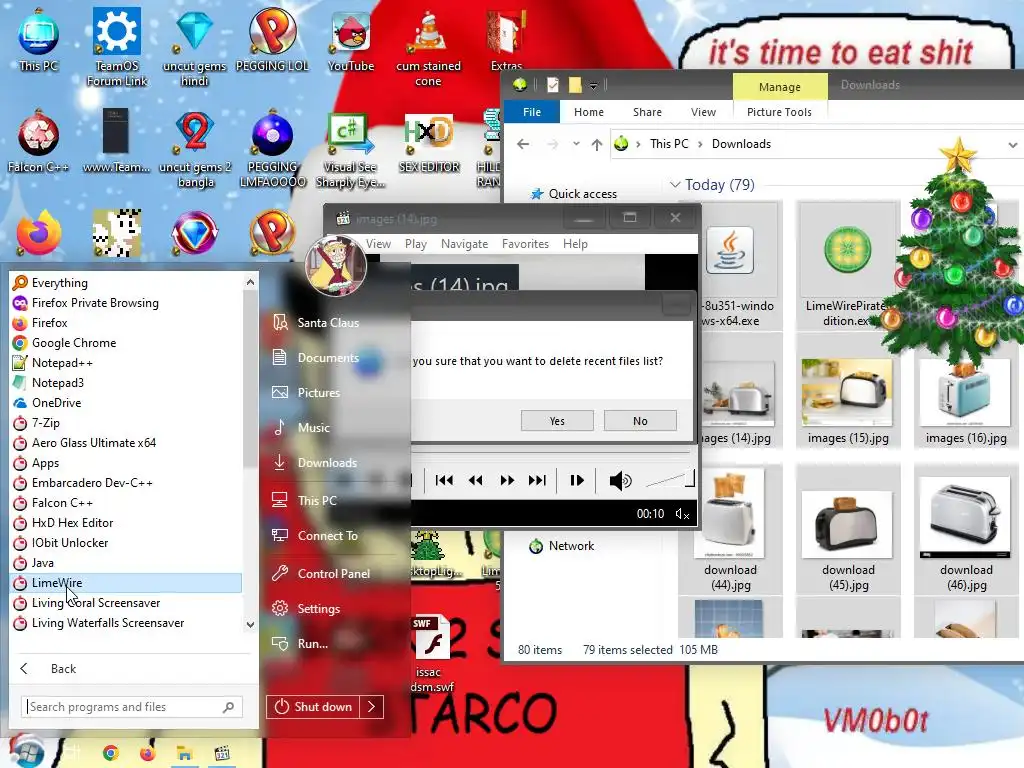Click Explorer up directory arrow
This screenshot has width=1024, height=768.
point(596,144)
